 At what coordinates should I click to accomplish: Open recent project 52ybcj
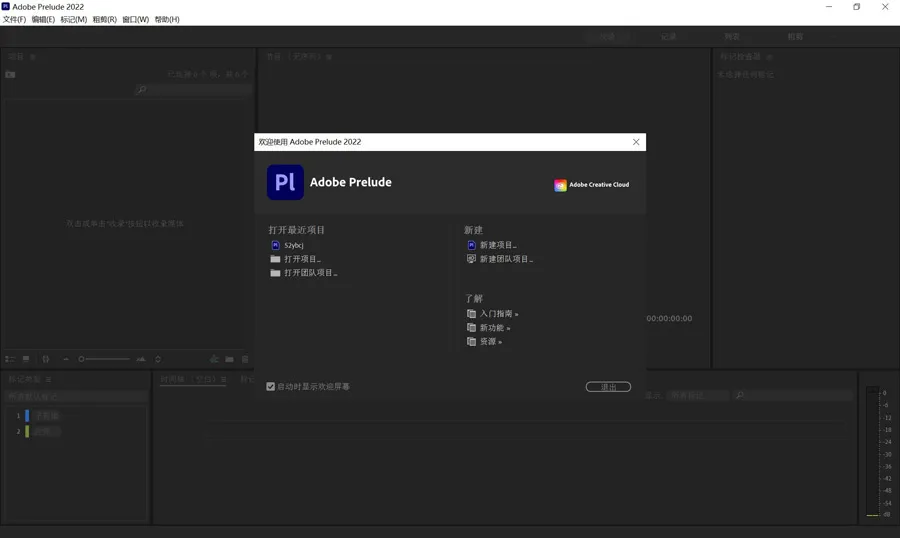coord(293,245)
